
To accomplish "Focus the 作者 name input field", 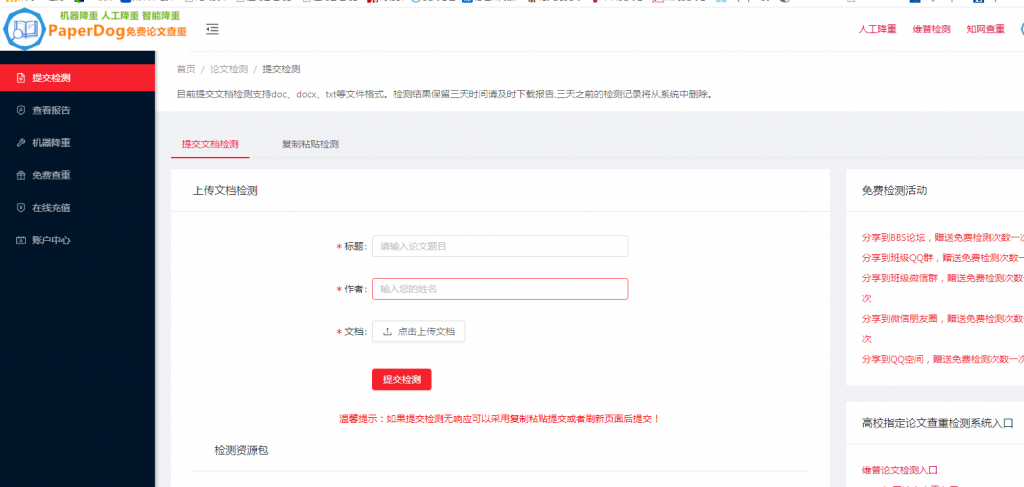I will [500, 289].
